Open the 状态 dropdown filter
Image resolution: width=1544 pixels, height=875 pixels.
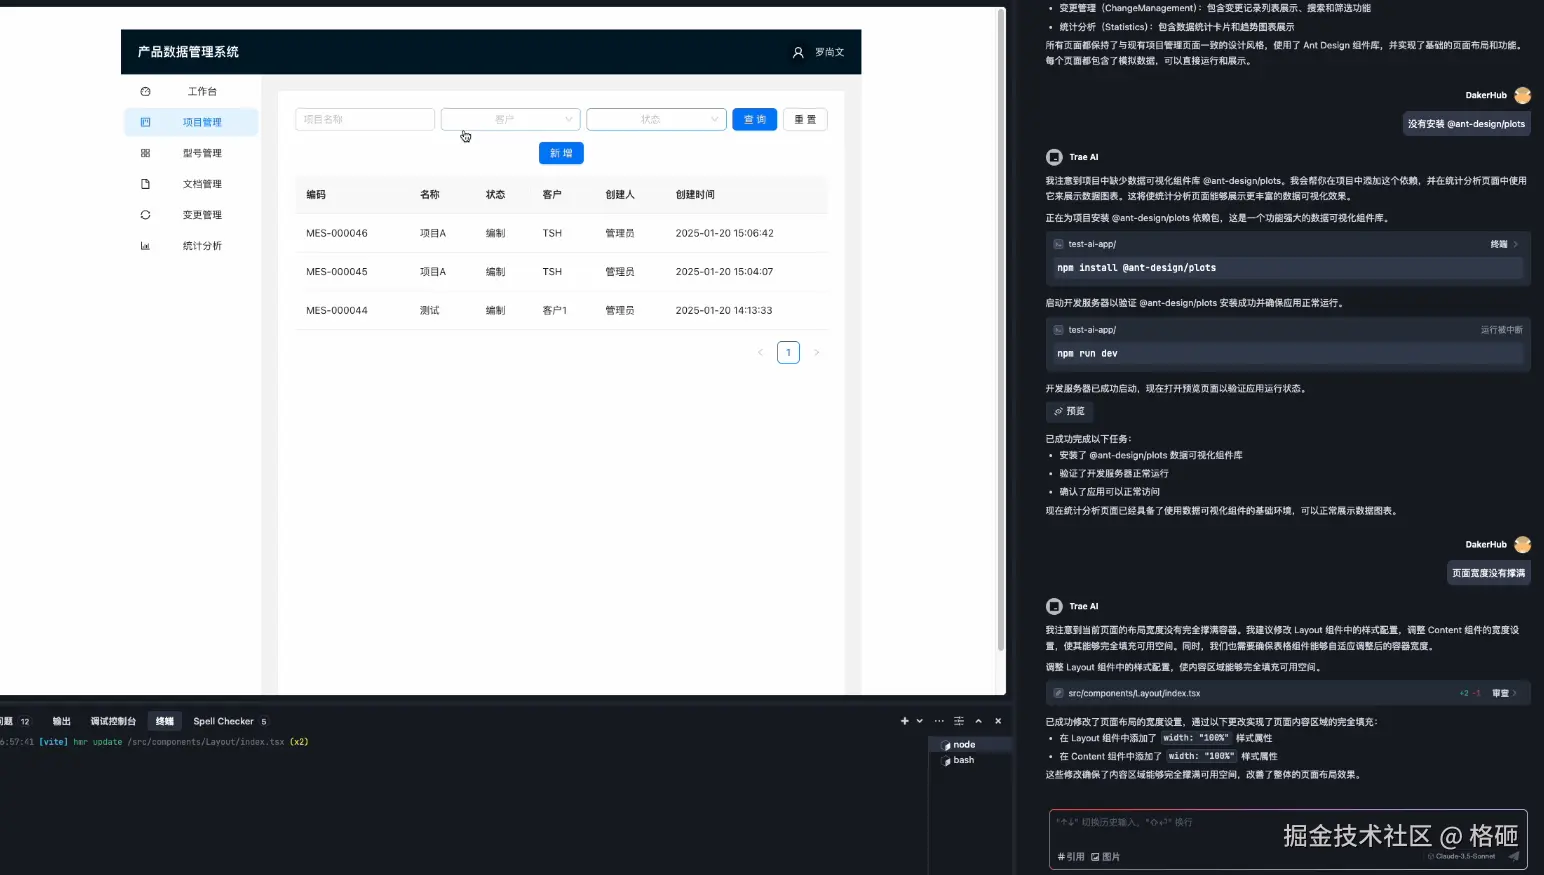coord(656,119)
